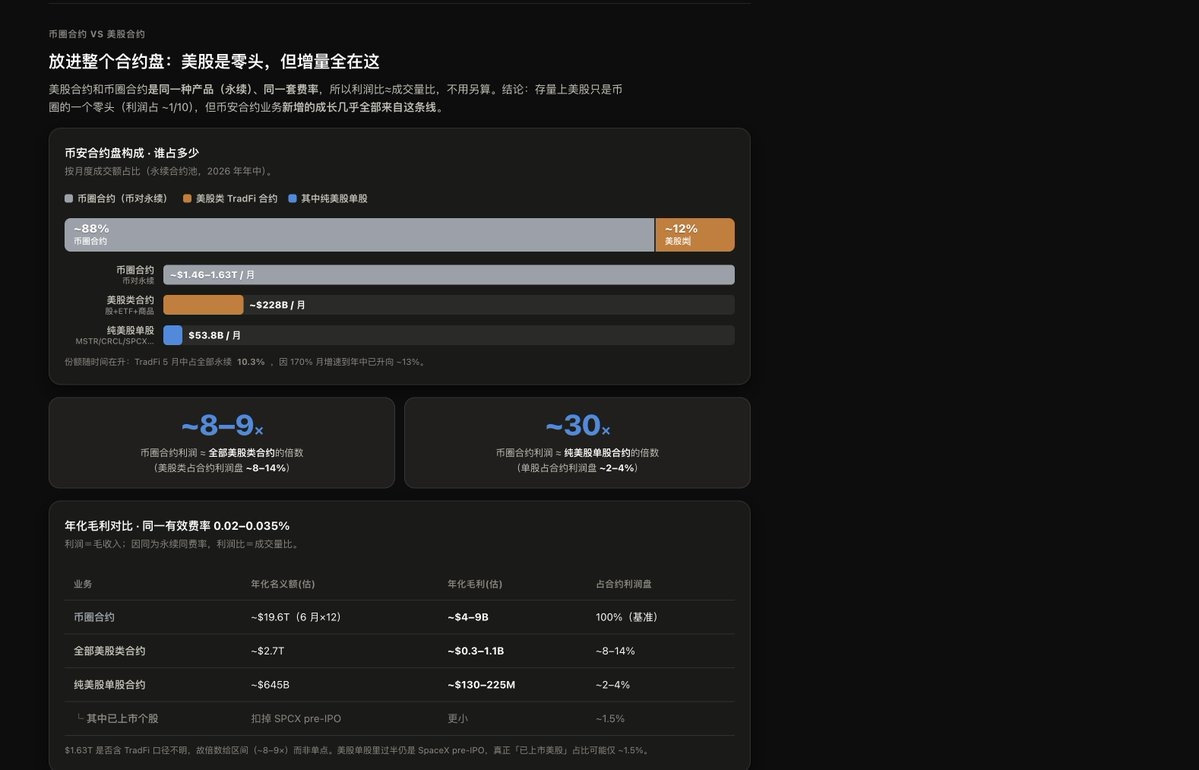Click cell ~$130–225M

click(x=482, y=685)
